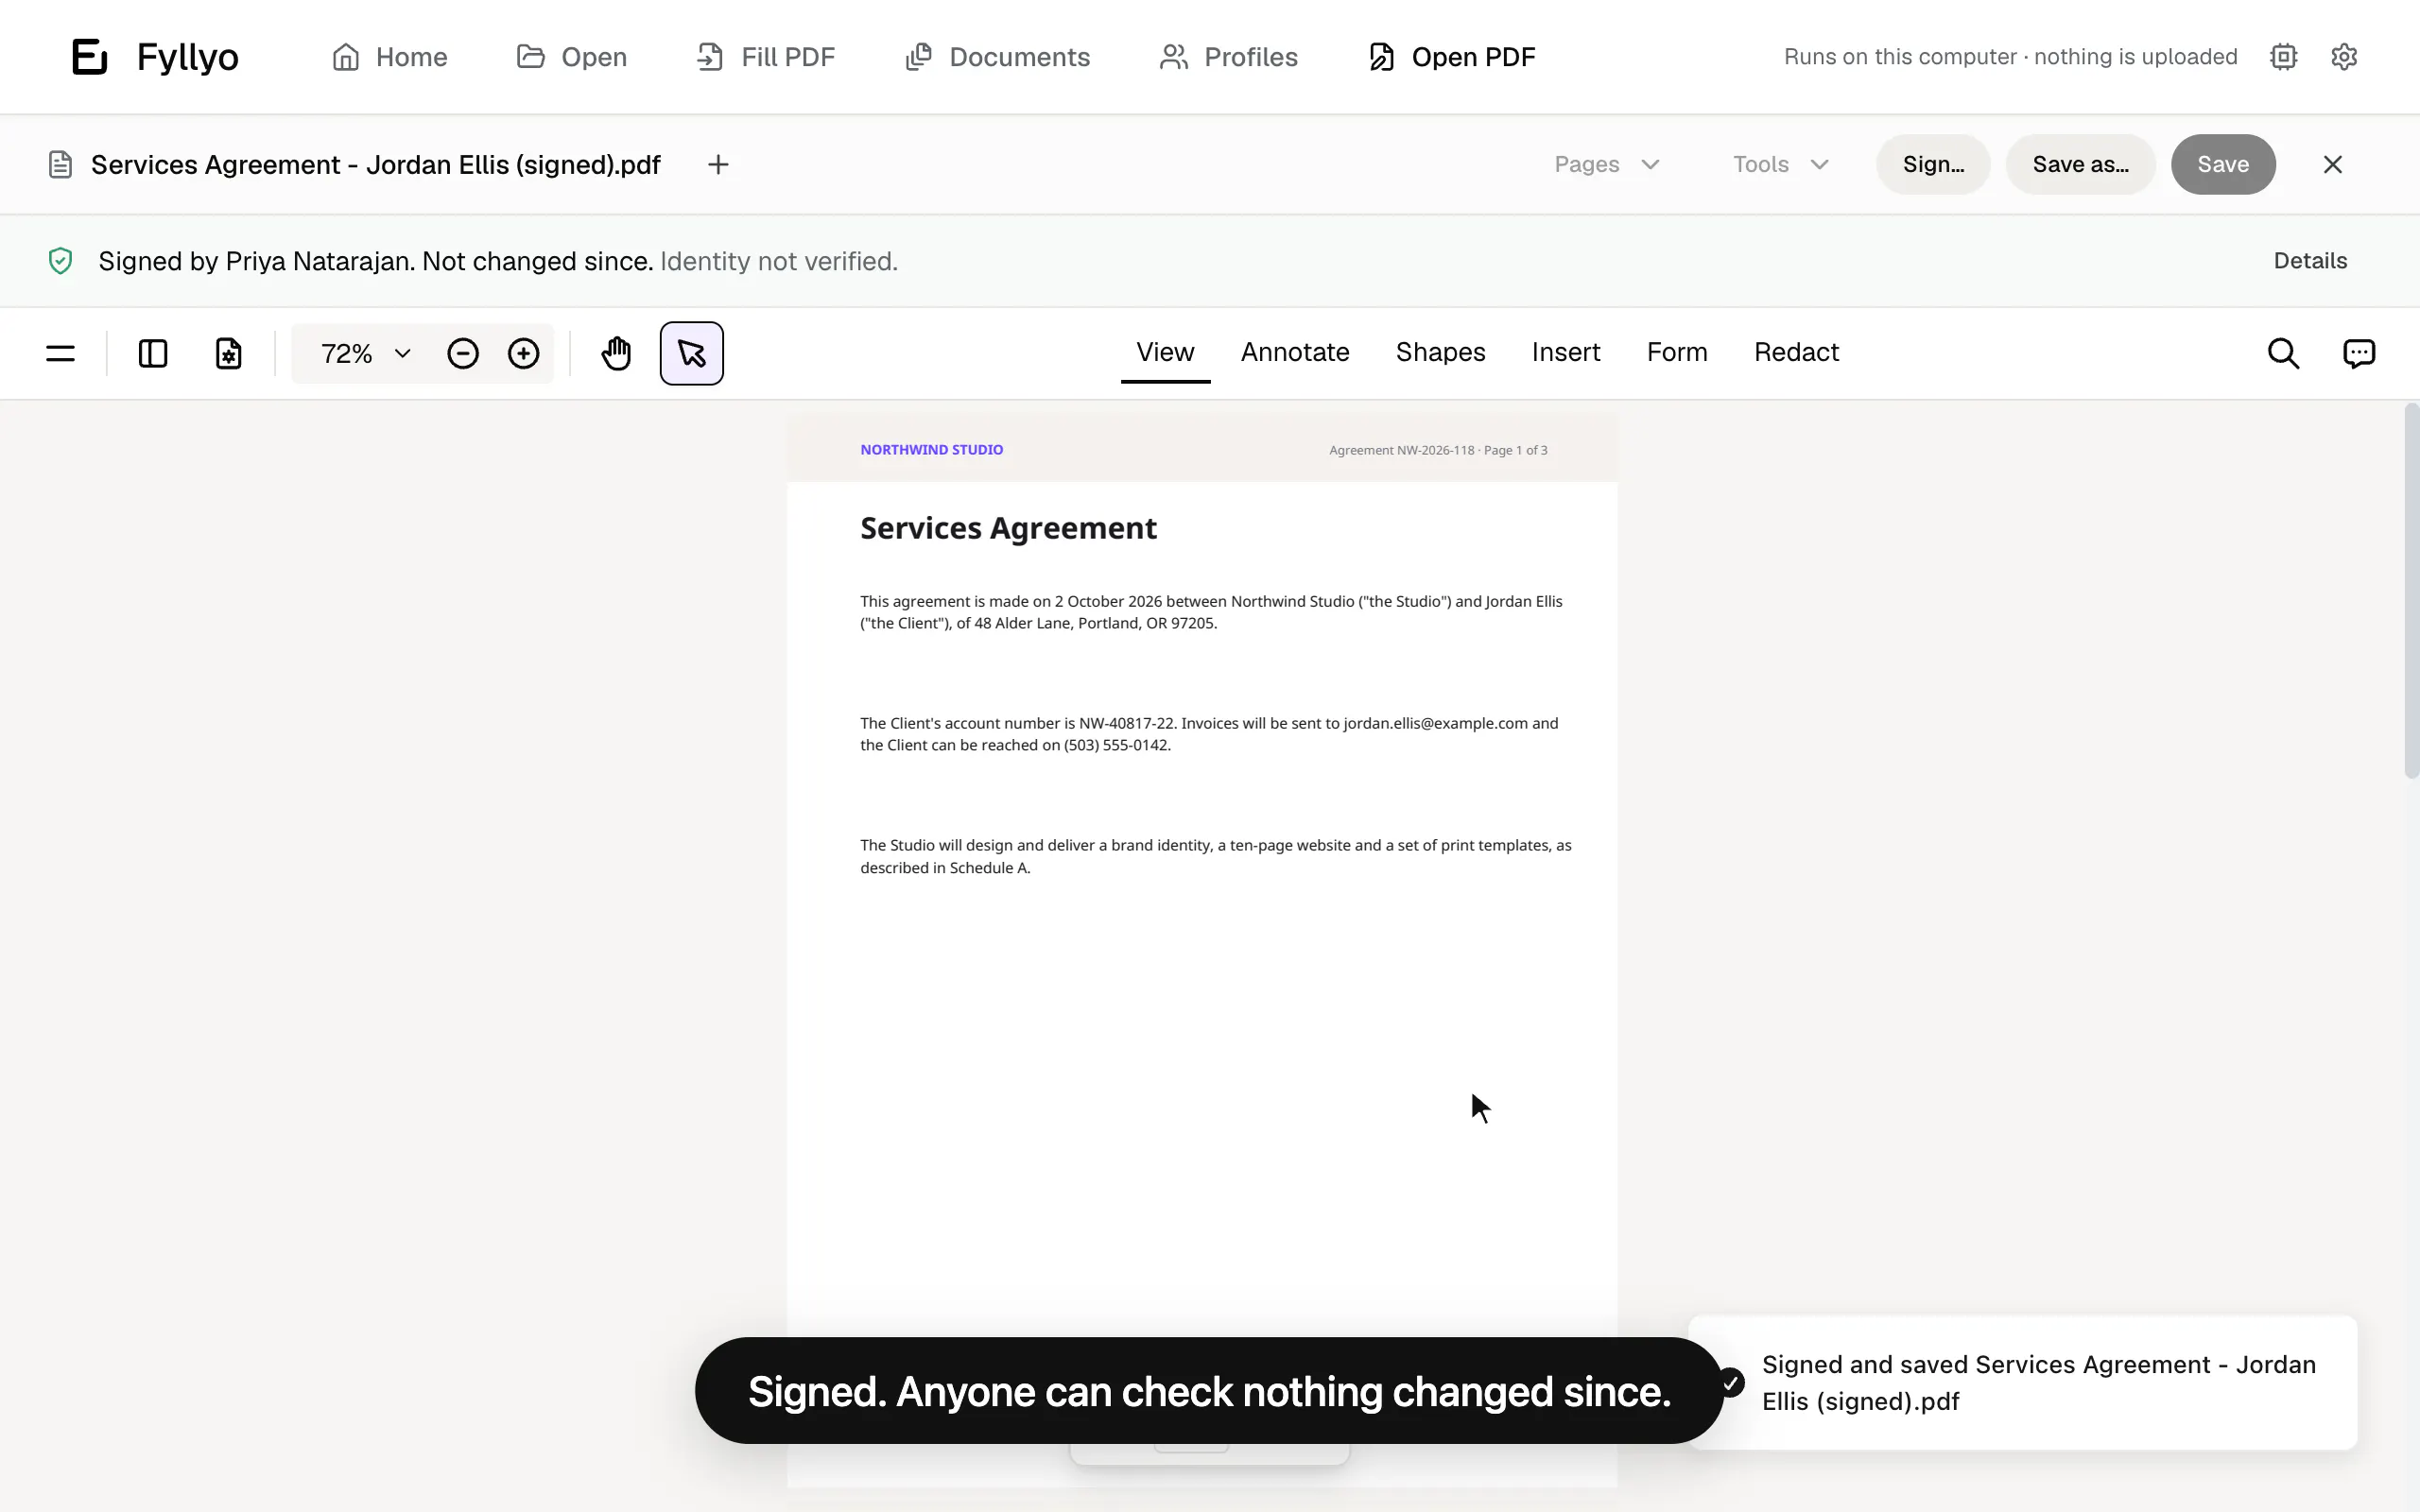The height and width of the screenshot is (1512, 2420).
Task: Switch to the Insert tab
Action: 1565,352
